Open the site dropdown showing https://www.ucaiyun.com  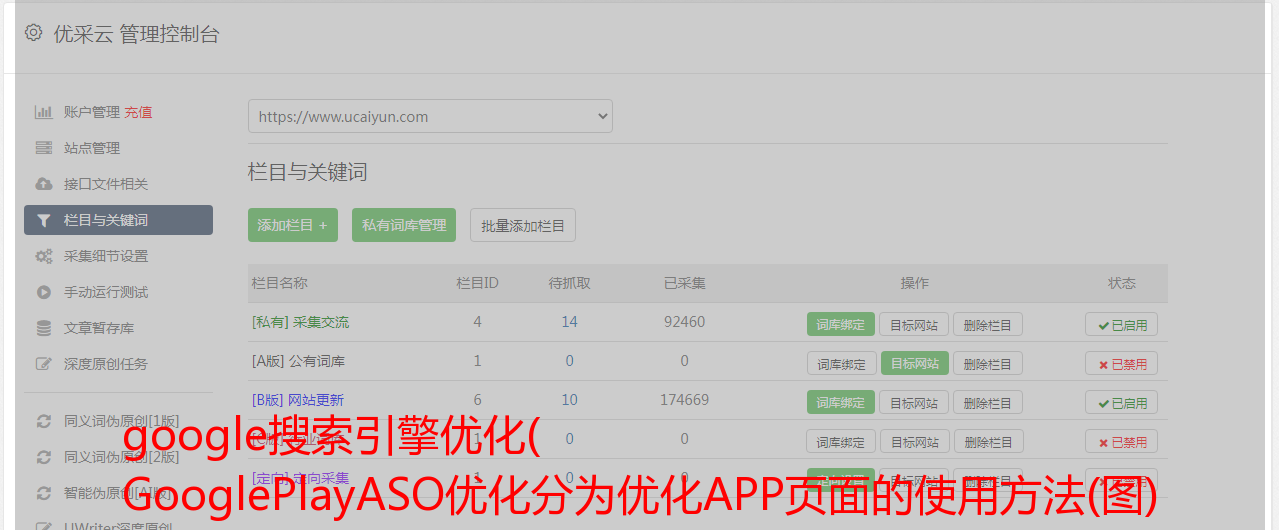tap(430, 116)
